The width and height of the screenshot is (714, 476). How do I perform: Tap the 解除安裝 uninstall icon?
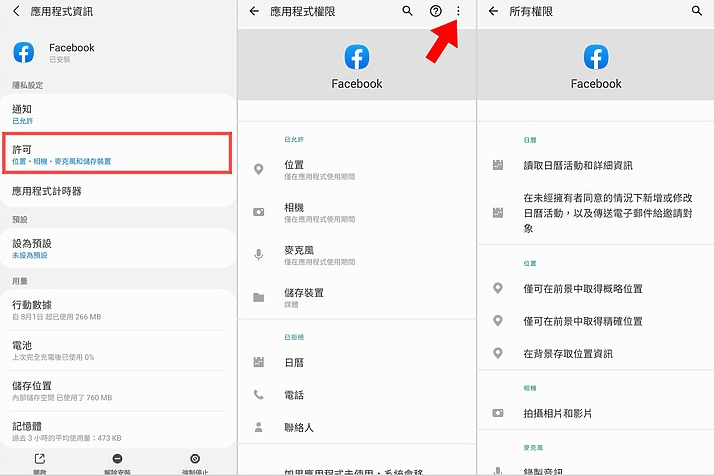tap(117, 459)
